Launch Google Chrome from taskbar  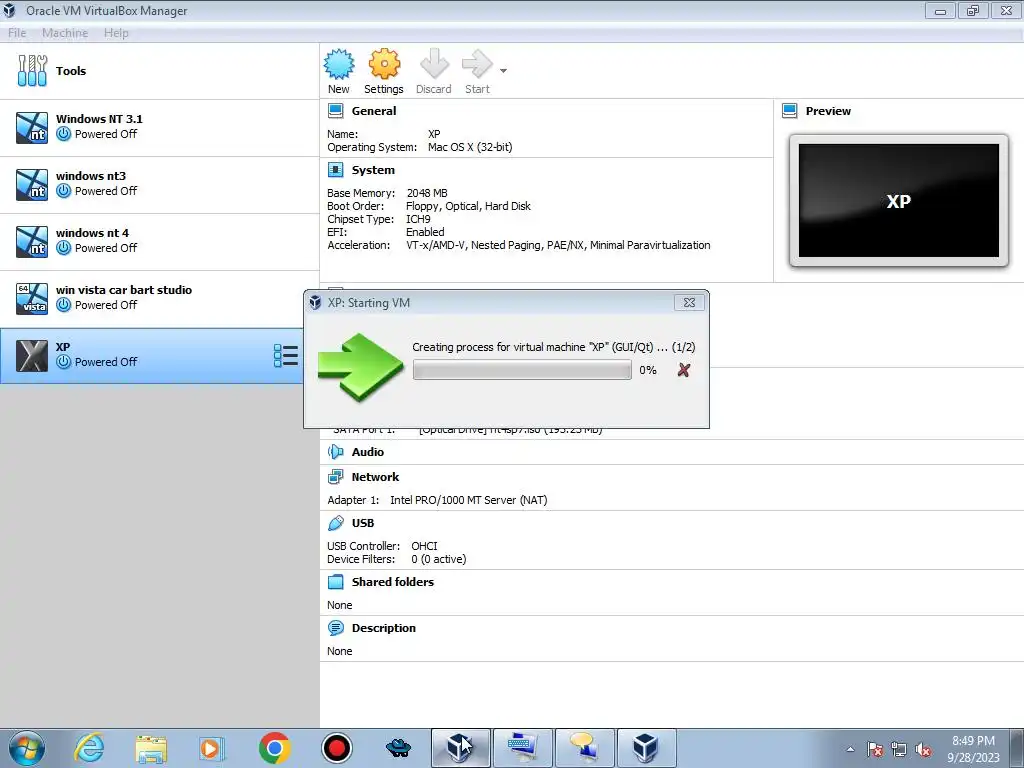point(274,748)
